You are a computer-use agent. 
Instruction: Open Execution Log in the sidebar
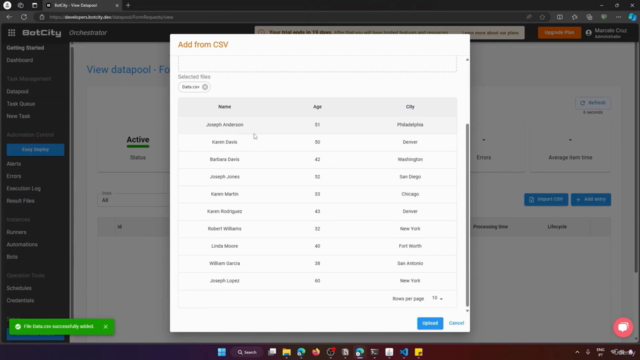point(24,189)
